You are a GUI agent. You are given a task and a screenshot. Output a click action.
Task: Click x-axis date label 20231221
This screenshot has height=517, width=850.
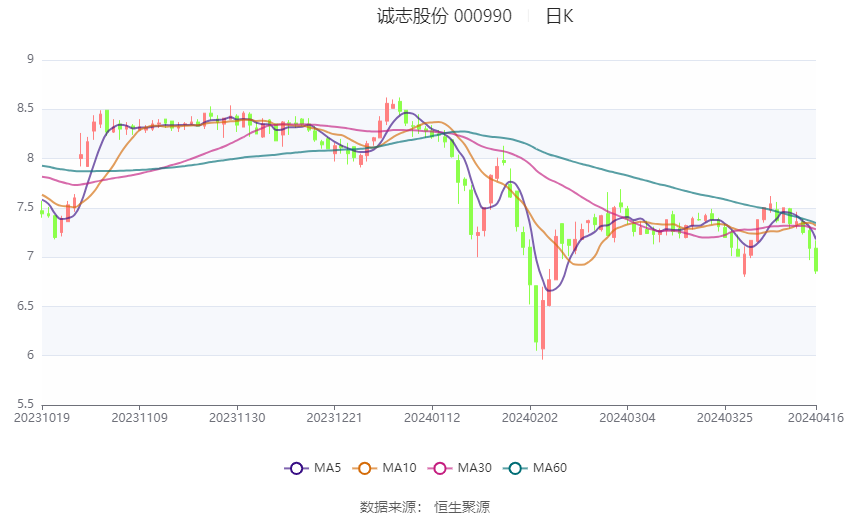pyautogui.click(x=334, y=418)
